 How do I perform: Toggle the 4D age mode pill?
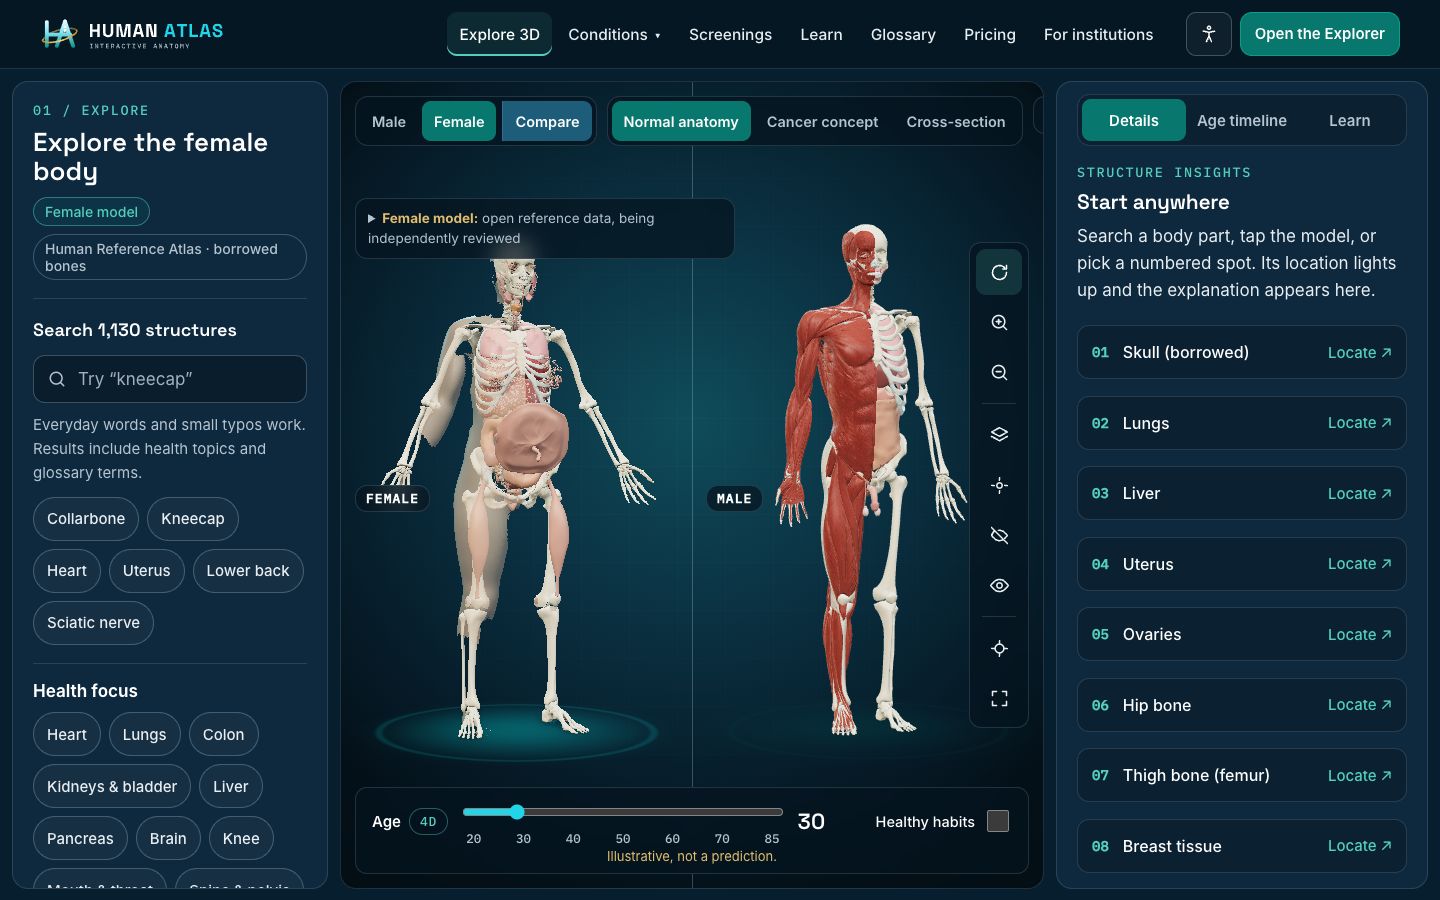[x=428, y=822]
